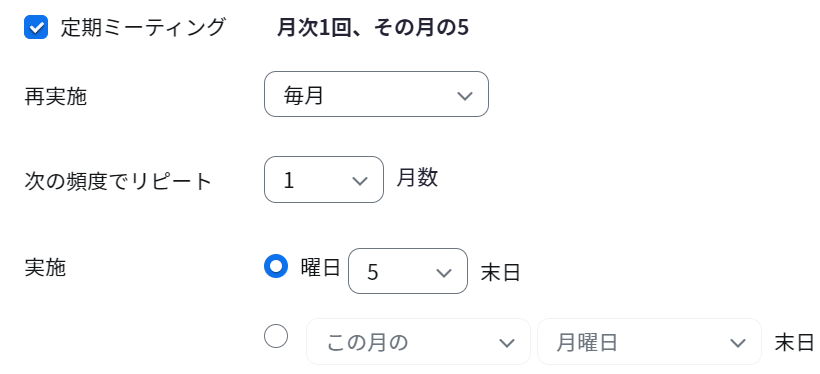Viewport: 820px width, 374px height.
Task: Click the 実施 field label
Action: click(45, 267)
